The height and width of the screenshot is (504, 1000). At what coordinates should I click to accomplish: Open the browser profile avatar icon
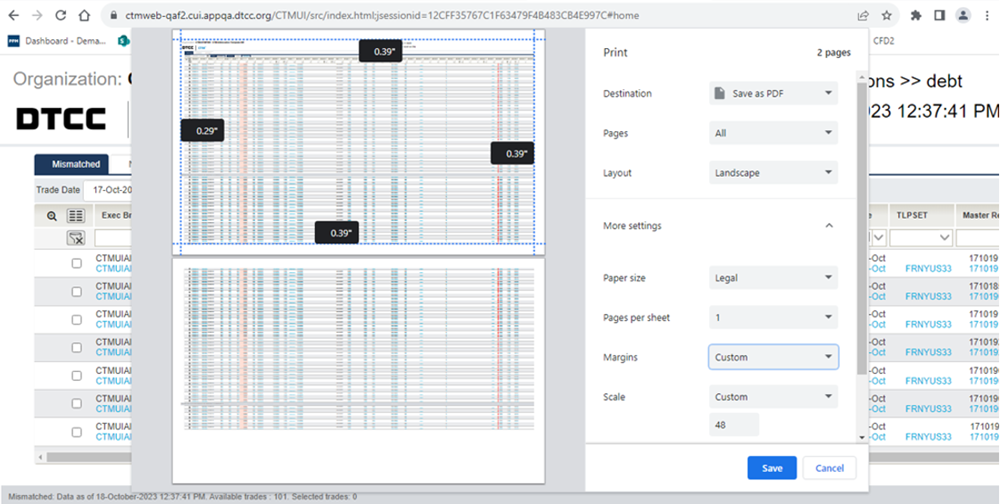coord(963,16)
